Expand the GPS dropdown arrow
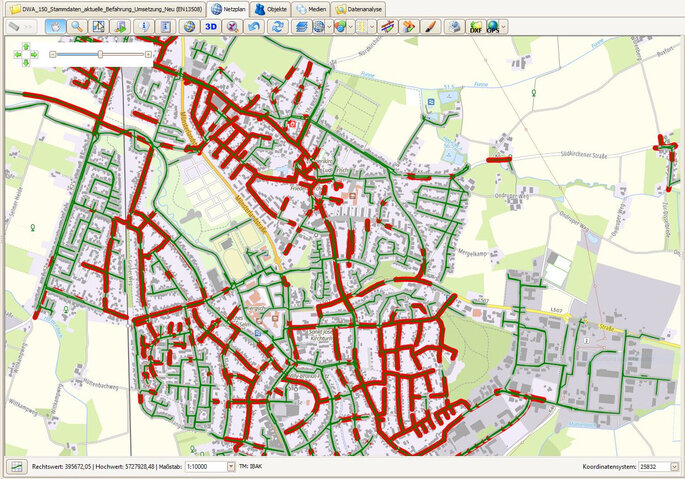This screenshot has height=479, width=685. tap(503, 27)
